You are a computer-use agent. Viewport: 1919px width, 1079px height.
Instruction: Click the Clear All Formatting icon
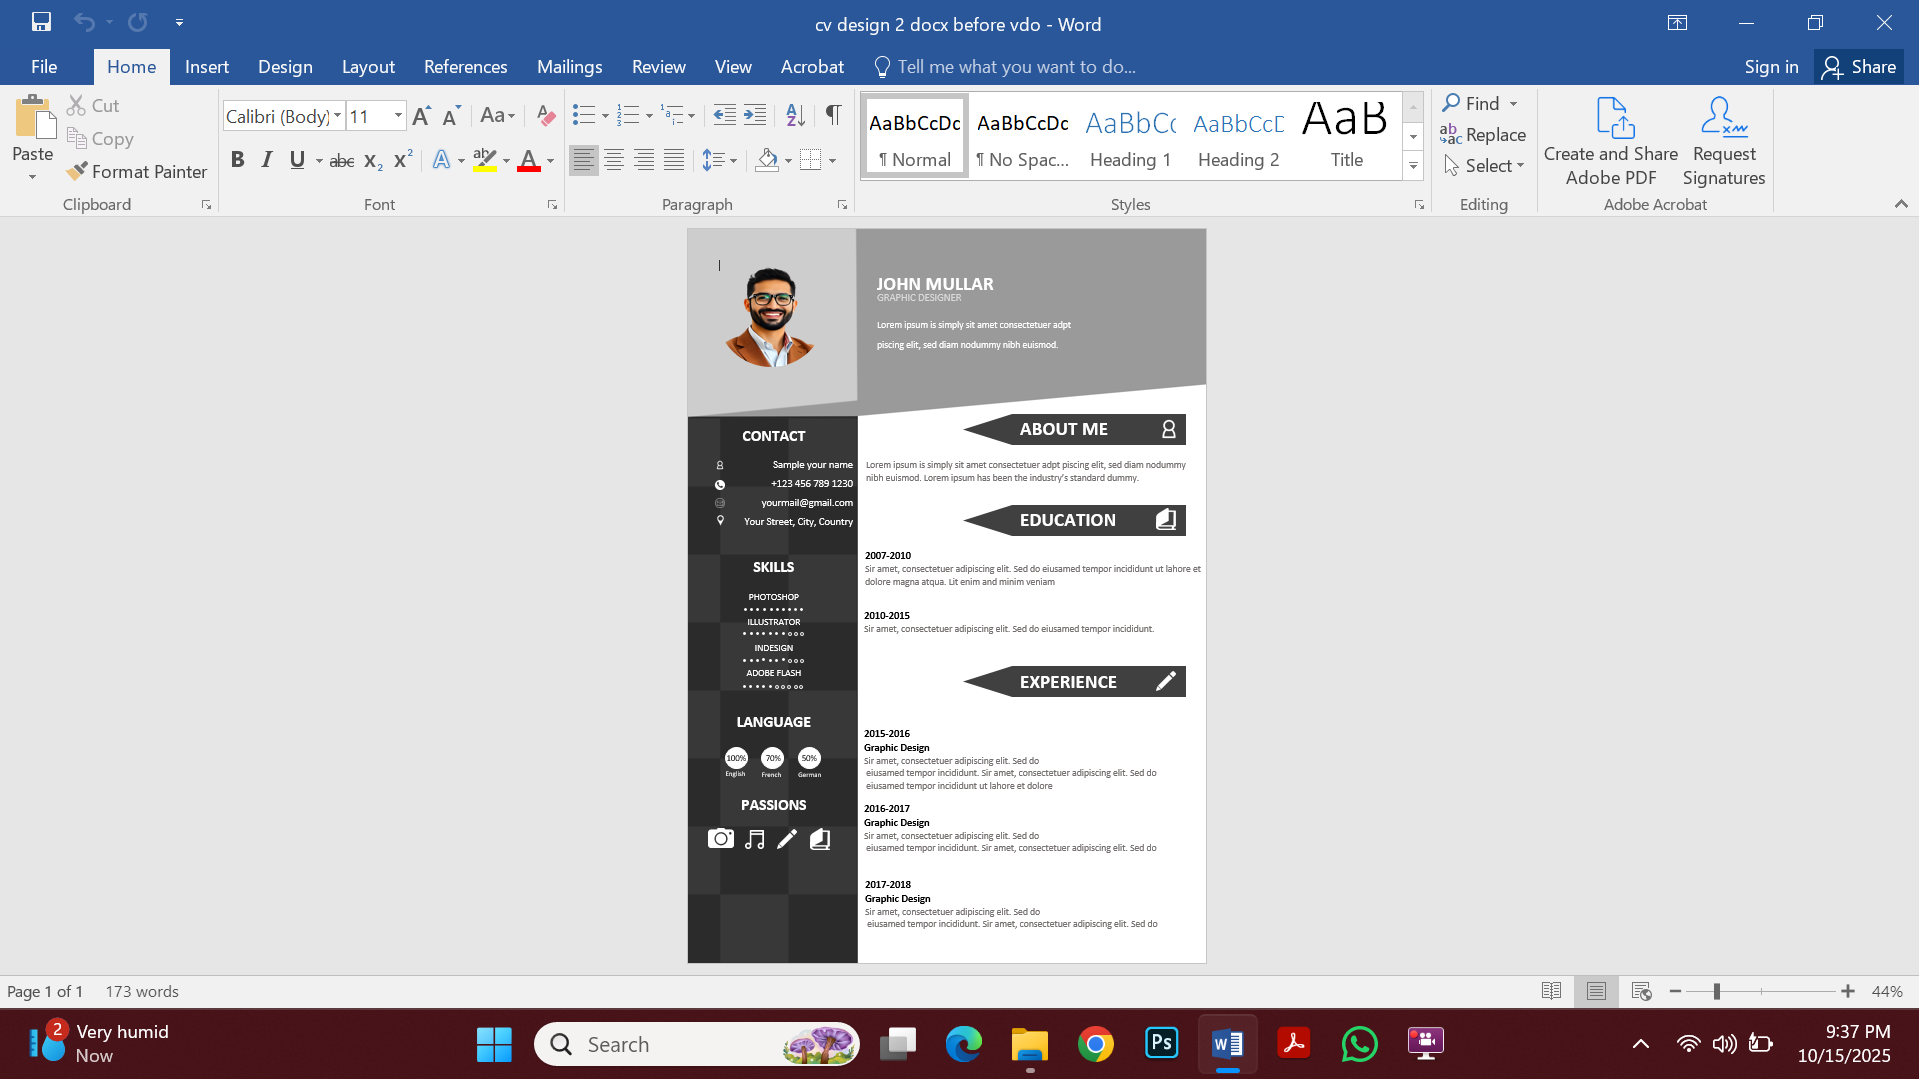545,116
